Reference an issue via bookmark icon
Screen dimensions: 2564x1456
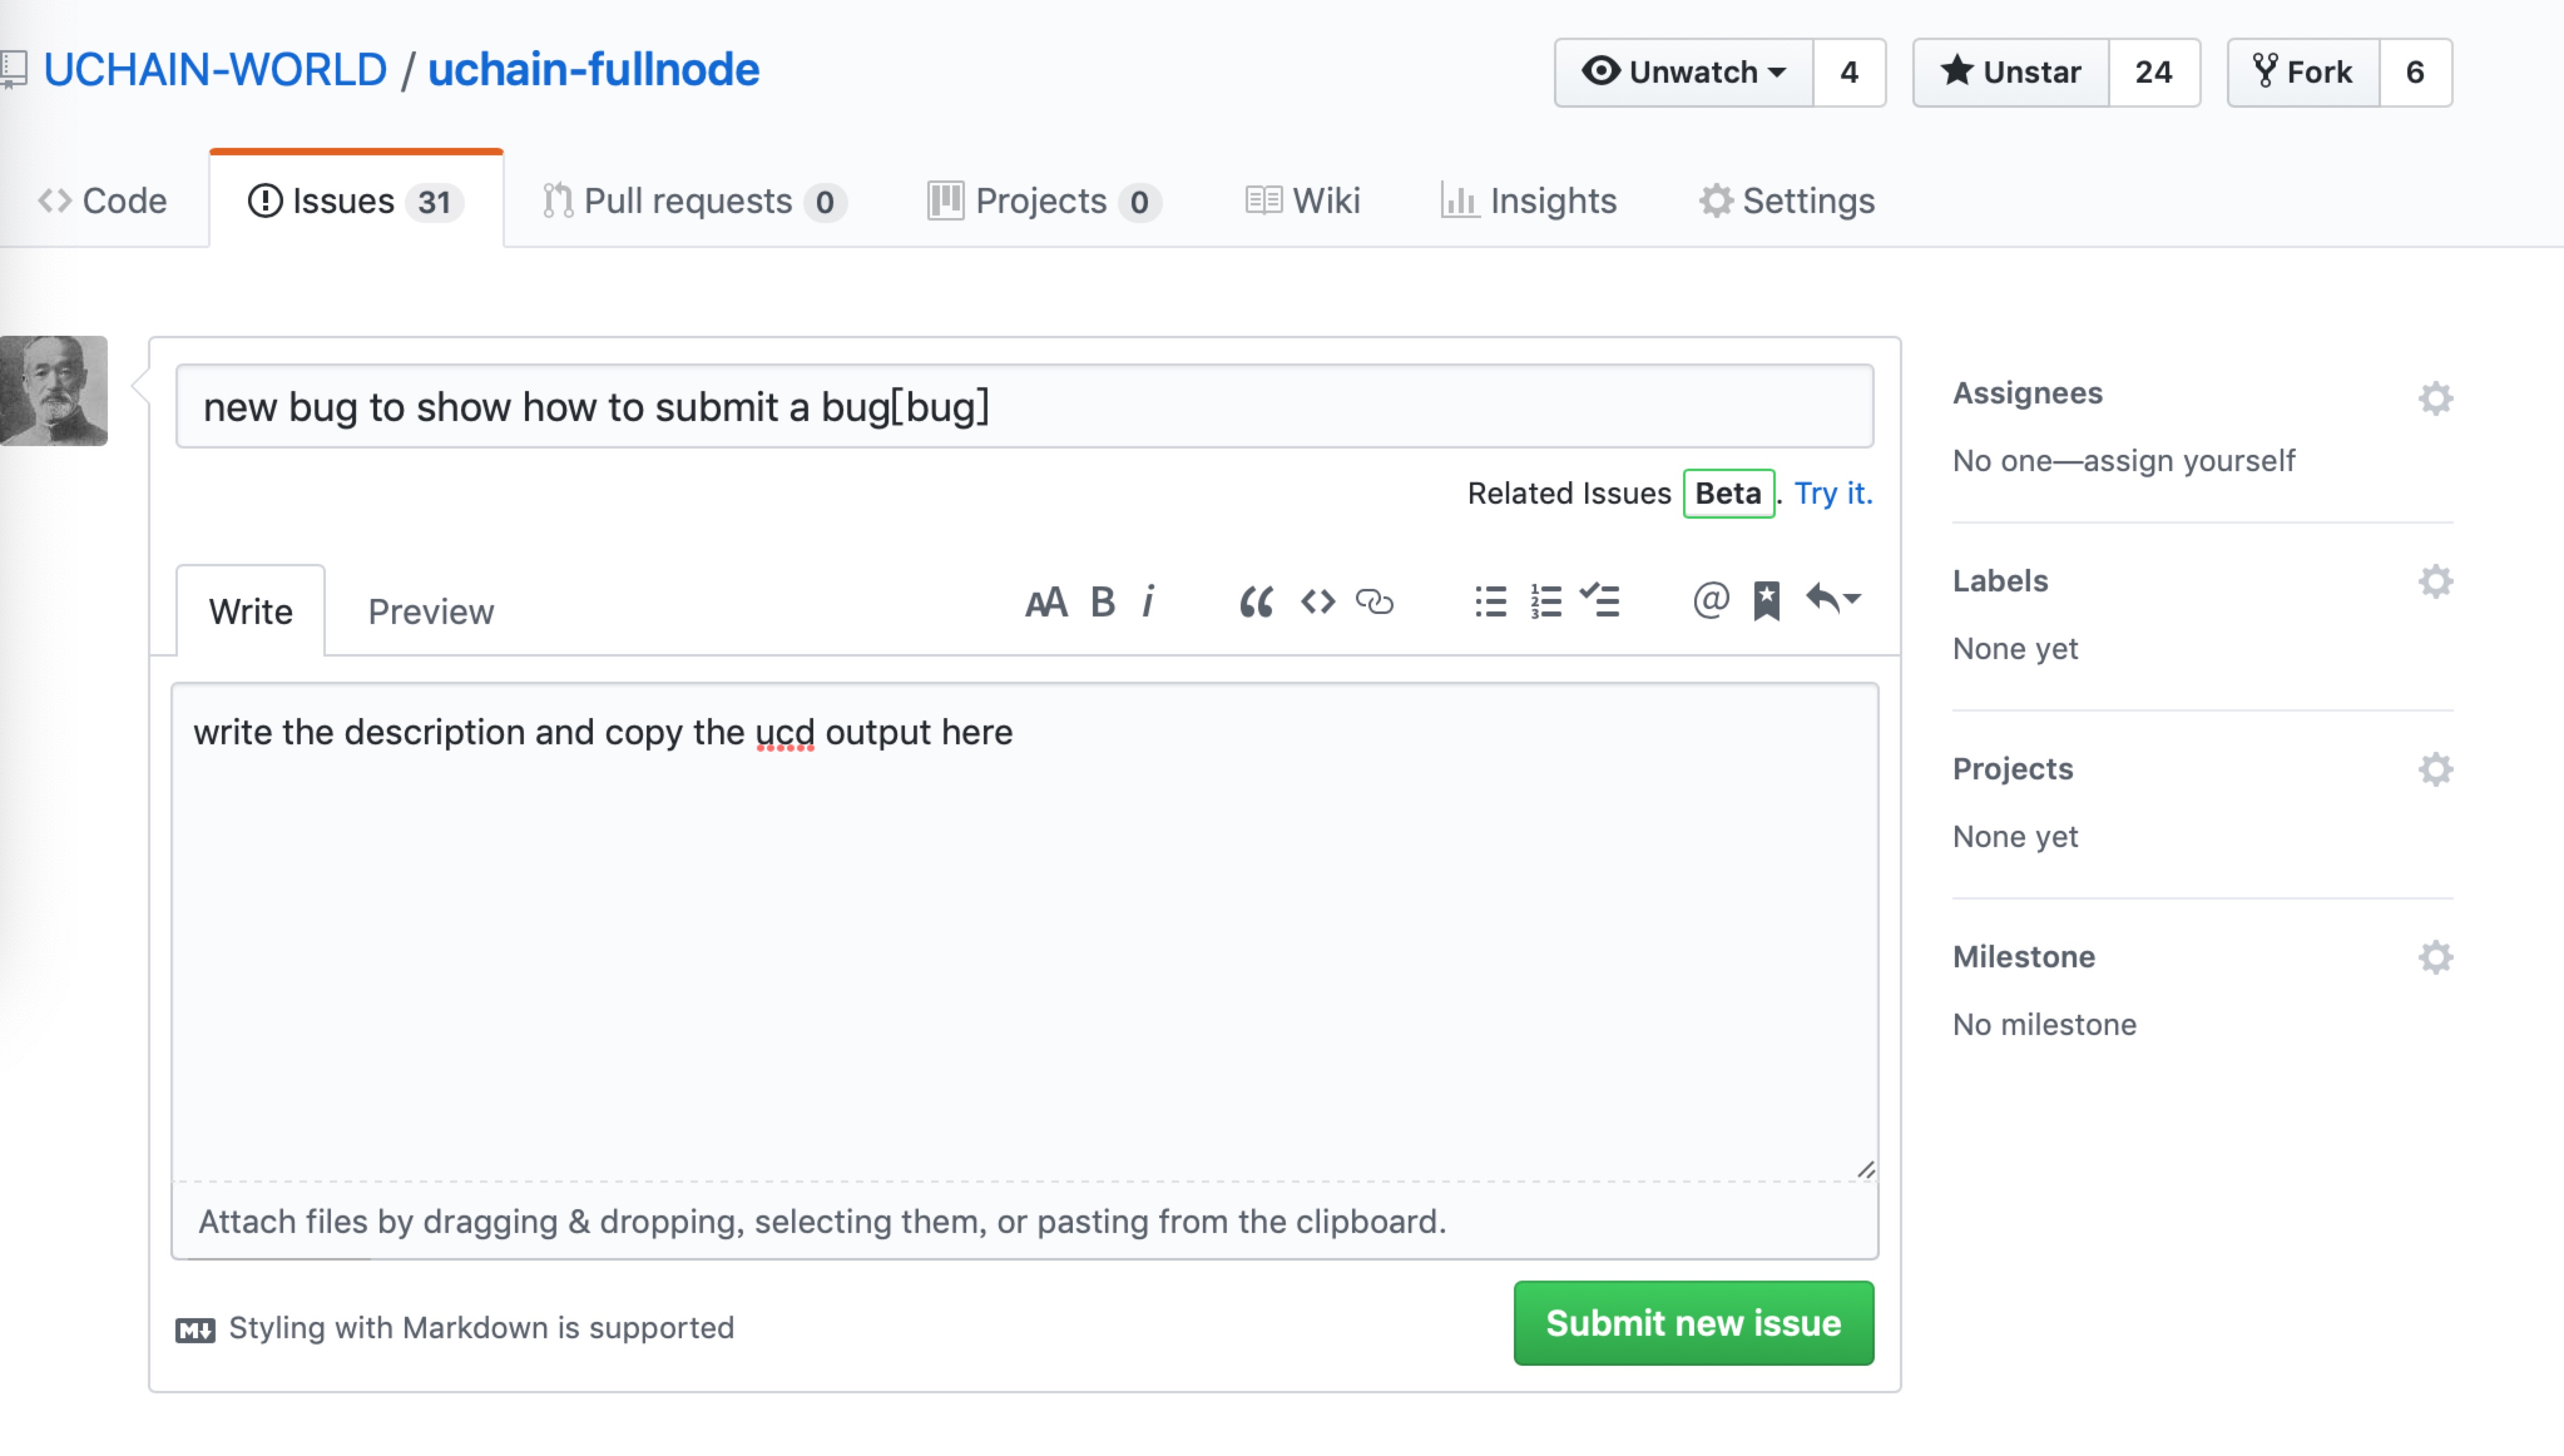(1766, 601)
